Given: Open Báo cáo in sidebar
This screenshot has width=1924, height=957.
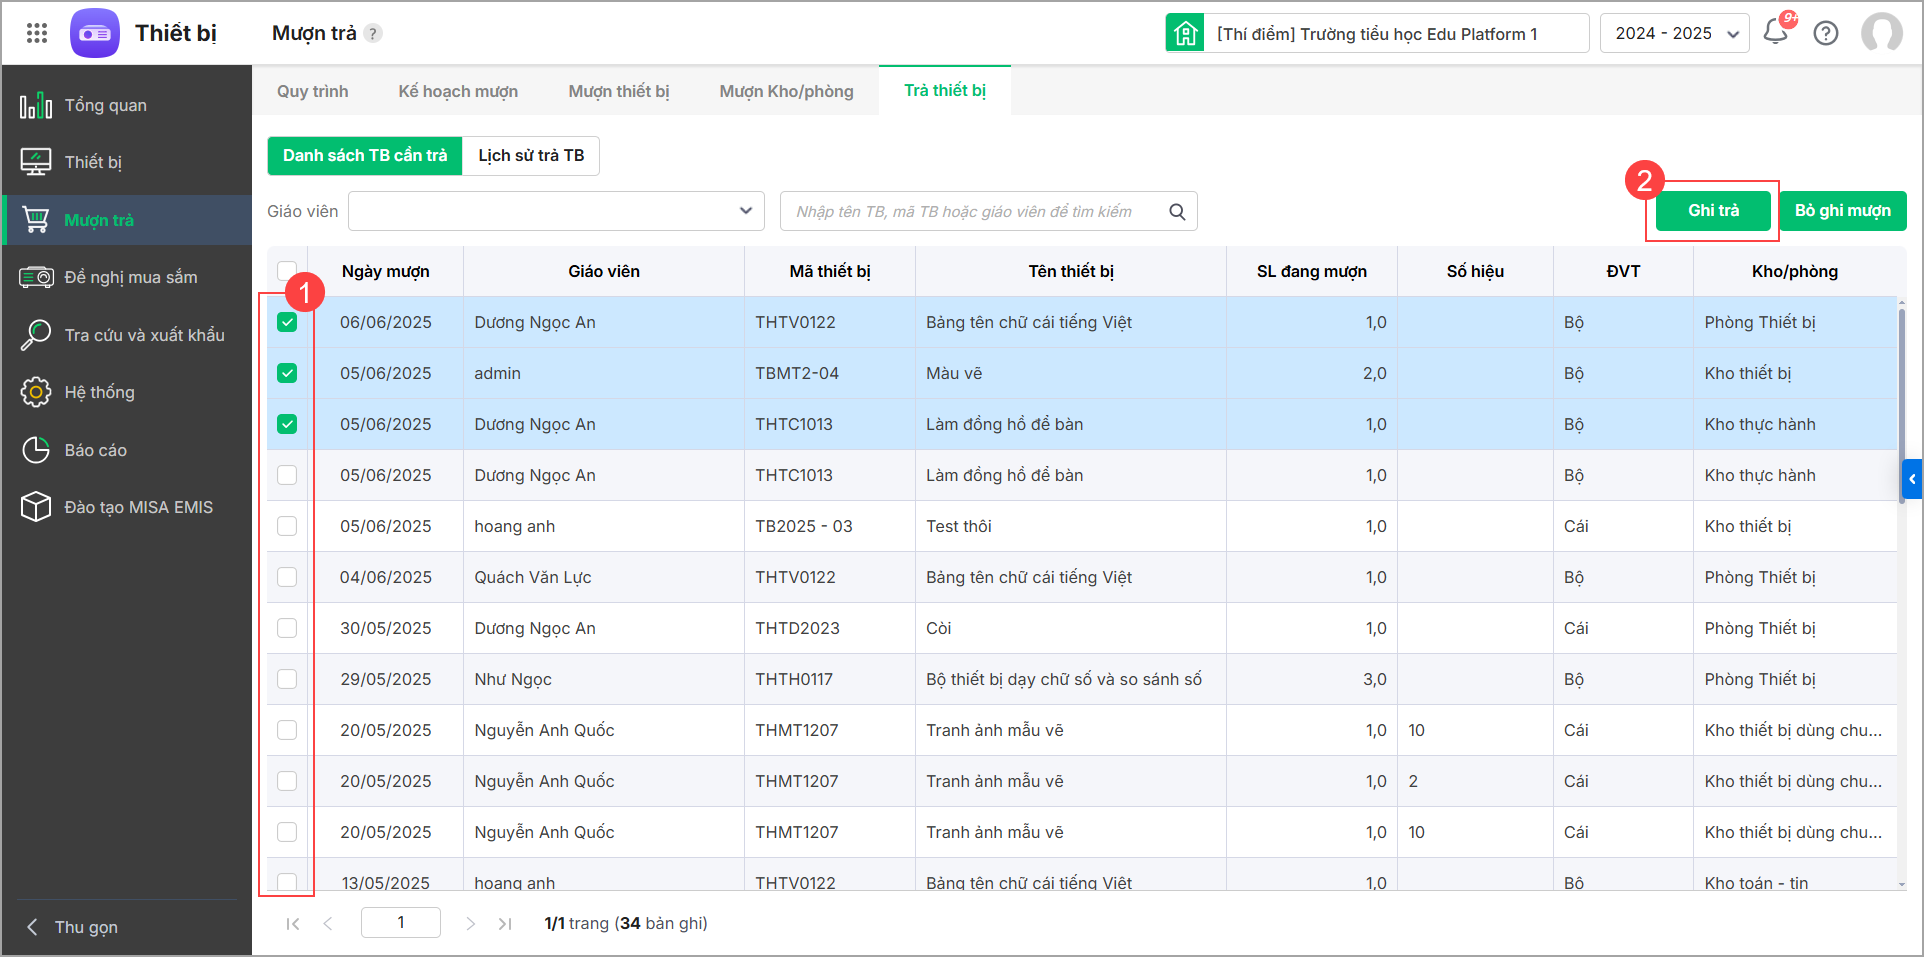Looking at the screenshot, I should (95, 450).
